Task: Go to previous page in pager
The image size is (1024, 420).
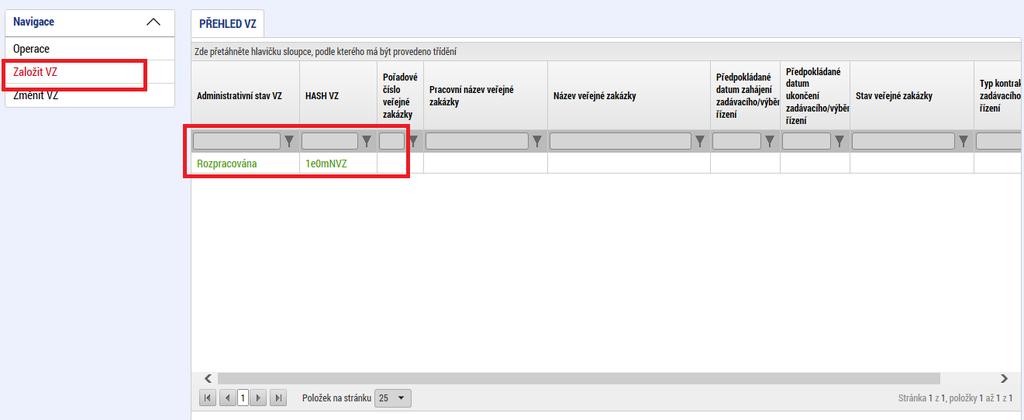Action: 228,397
